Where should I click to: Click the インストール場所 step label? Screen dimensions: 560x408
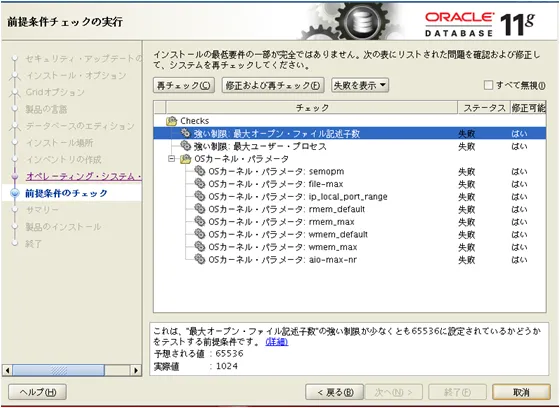click(x=59, y=143)
